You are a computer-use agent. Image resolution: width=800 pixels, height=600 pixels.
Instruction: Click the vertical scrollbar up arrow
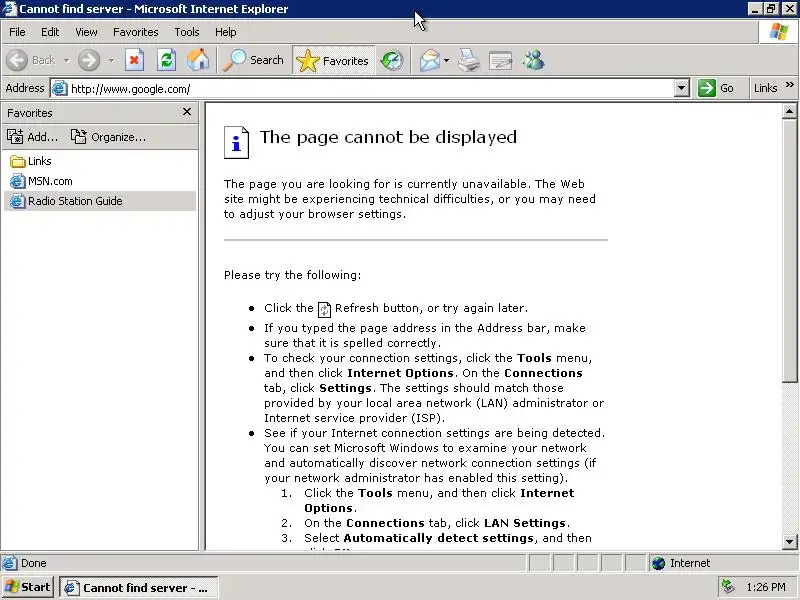789,111
